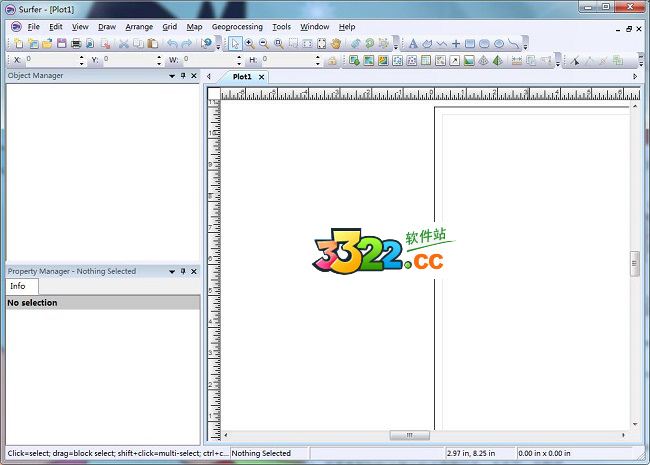
Task: Expand the map toolbar options arrow
Action: point(558,62)
